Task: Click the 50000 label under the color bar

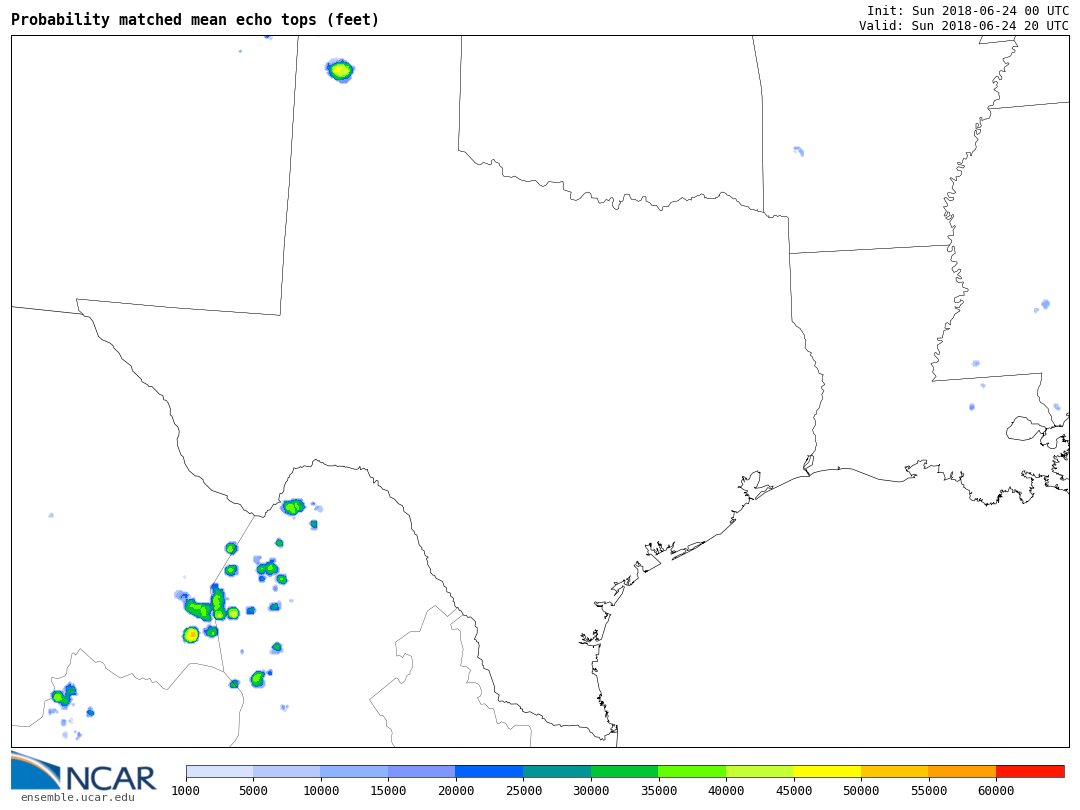Action: [x=861, y=791]
